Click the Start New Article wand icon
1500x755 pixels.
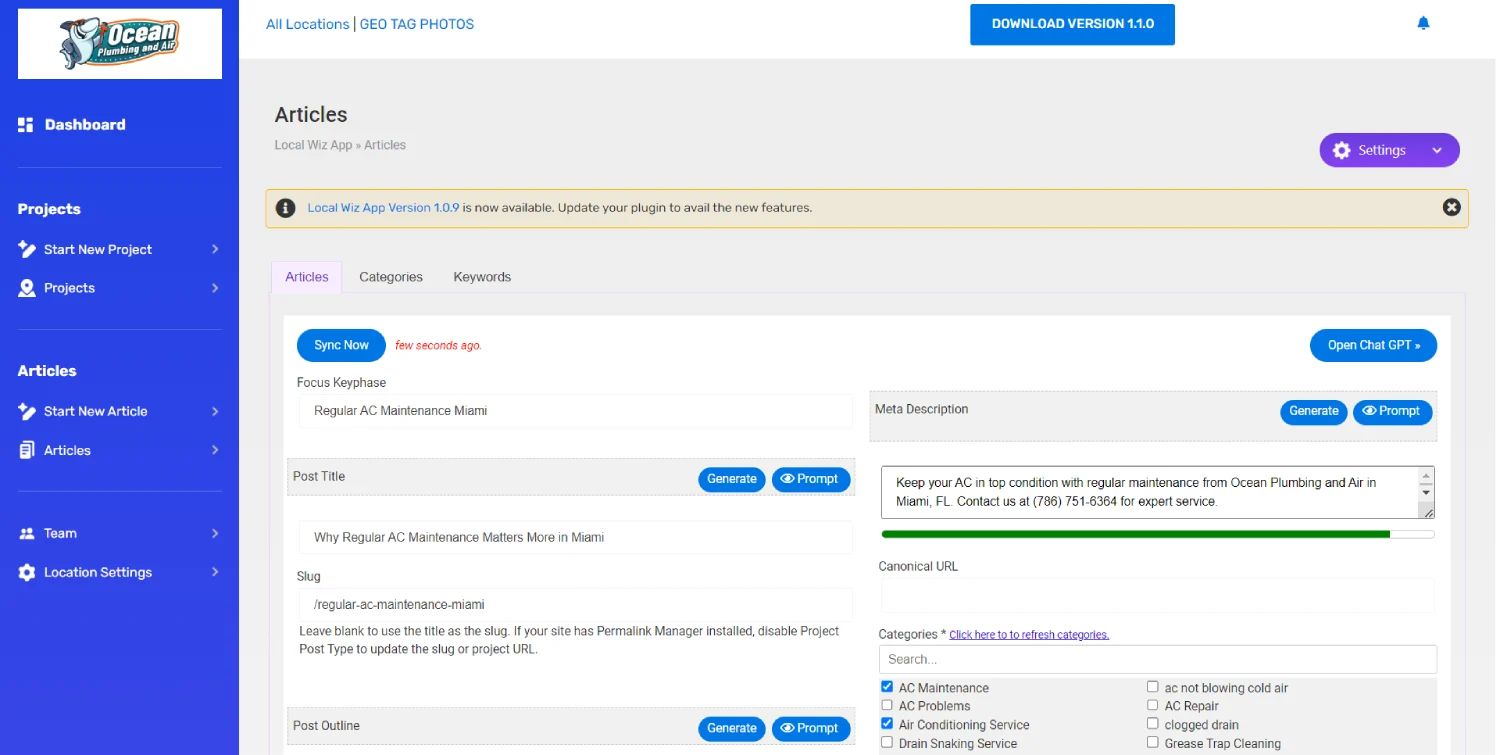(27, 411)
